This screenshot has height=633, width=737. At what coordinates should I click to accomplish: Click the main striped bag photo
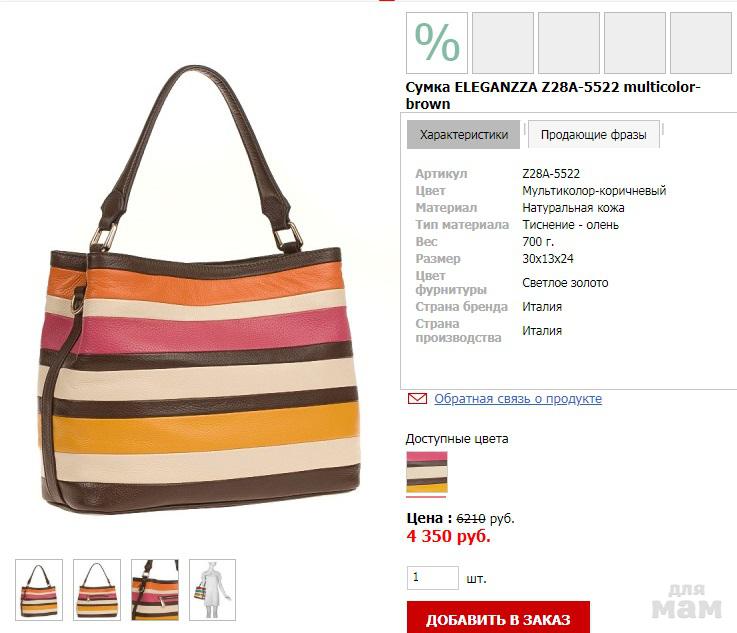[x=198, y=289]
